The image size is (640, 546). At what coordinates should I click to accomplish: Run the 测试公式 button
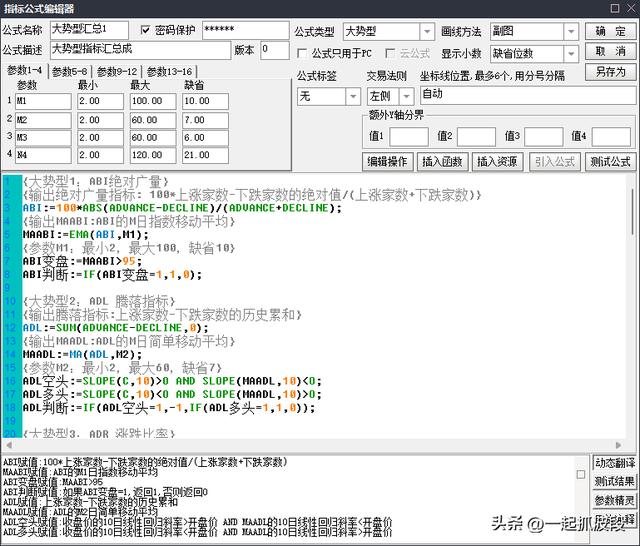610,162
